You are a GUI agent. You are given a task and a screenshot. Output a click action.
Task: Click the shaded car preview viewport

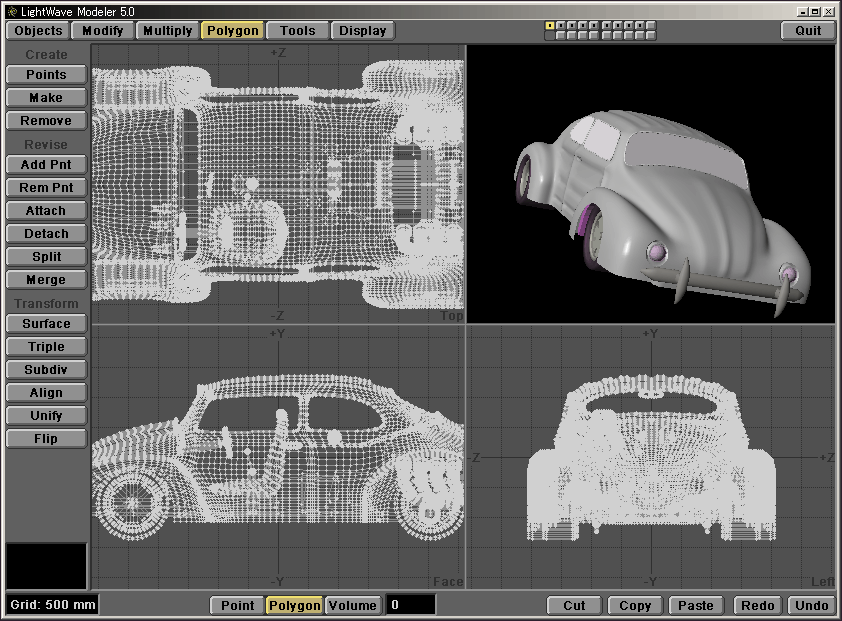point(651,184)
